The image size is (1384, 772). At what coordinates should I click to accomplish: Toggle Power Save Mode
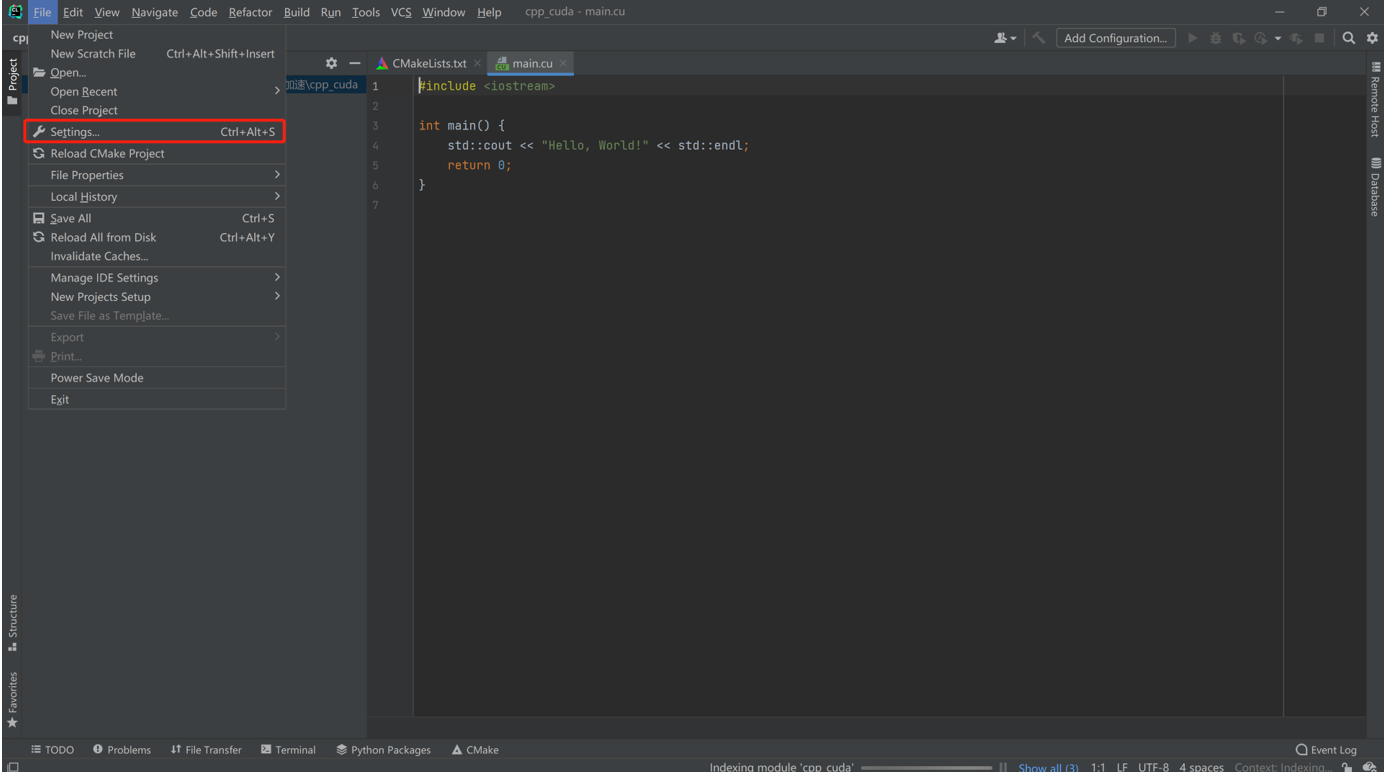156,378
